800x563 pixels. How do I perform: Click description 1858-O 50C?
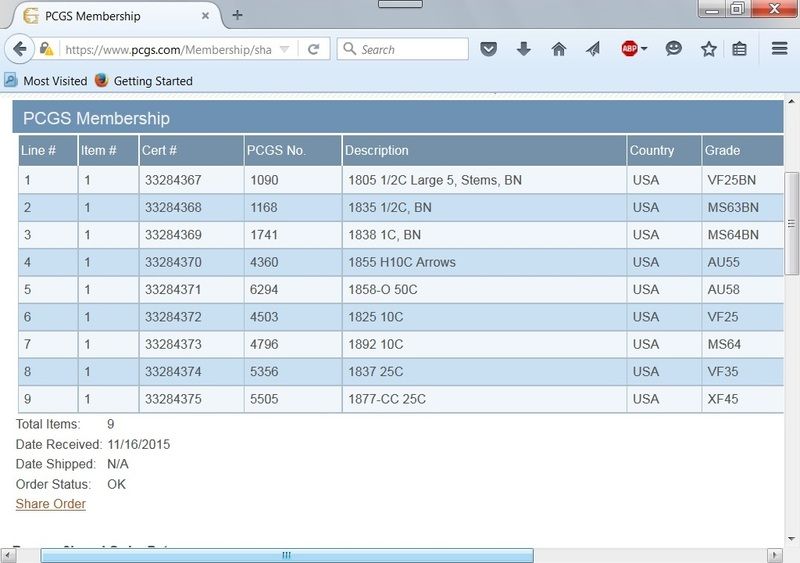[x=383, y=290]
